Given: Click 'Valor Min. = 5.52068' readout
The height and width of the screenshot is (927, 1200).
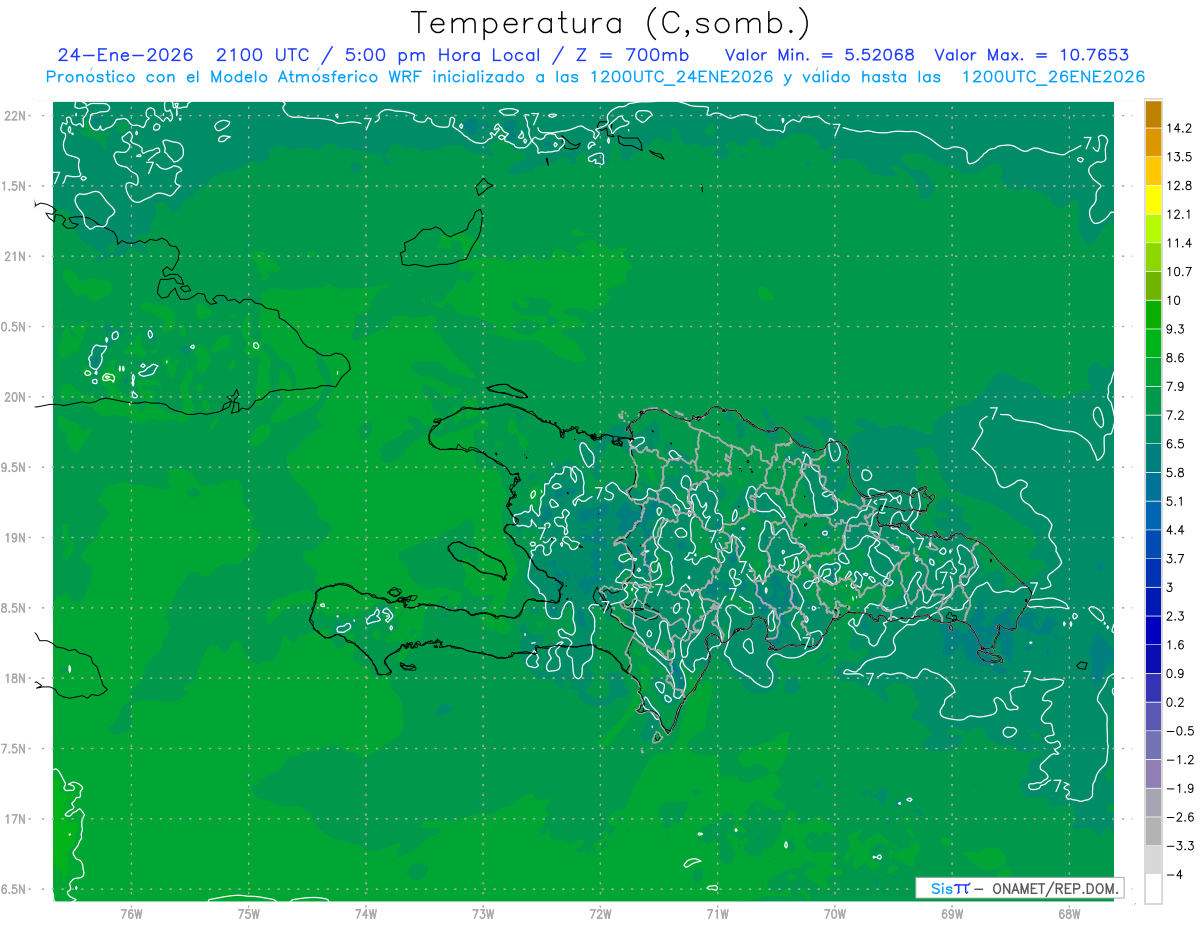Looking at the screenshot, I should (x=819, y=56).
